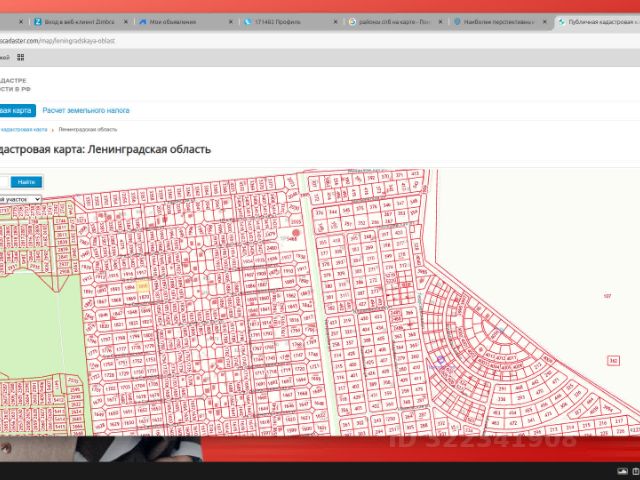Select the 'Публичная кадастровая' active tab
The width and height of the screenshot is (640, 480).
pos(598,22)
